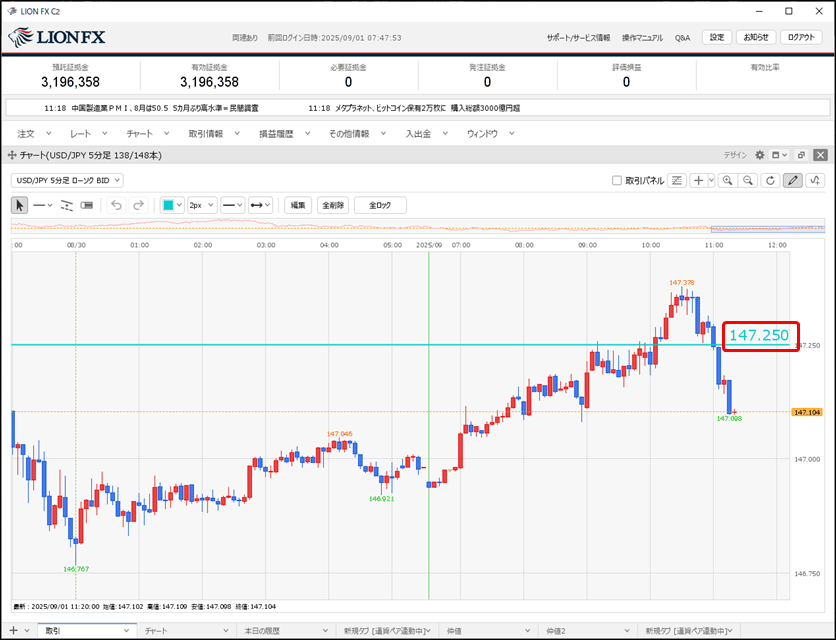Open the チャート menu
Screen dimensions: 836x640
148,134
